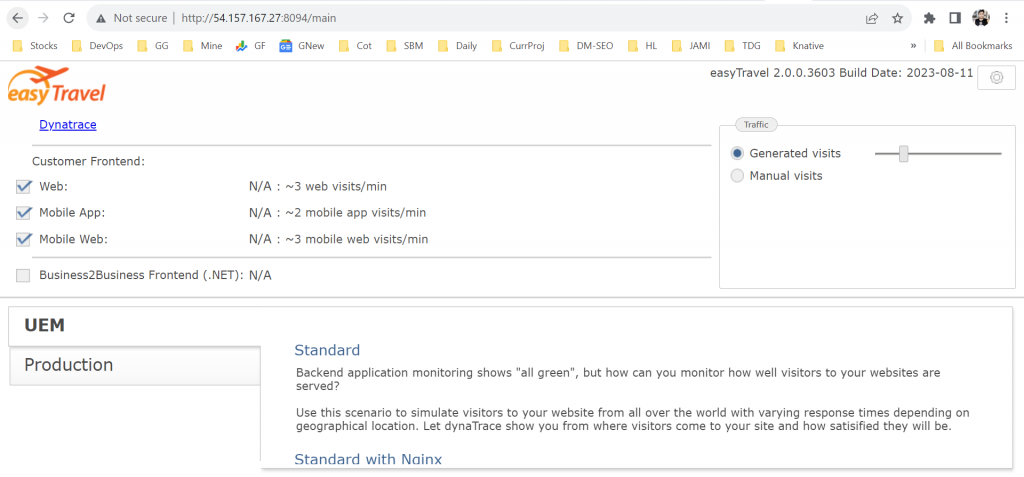Click the traffic visits slider handle
1024x477 pixels.
click(903, 153)
